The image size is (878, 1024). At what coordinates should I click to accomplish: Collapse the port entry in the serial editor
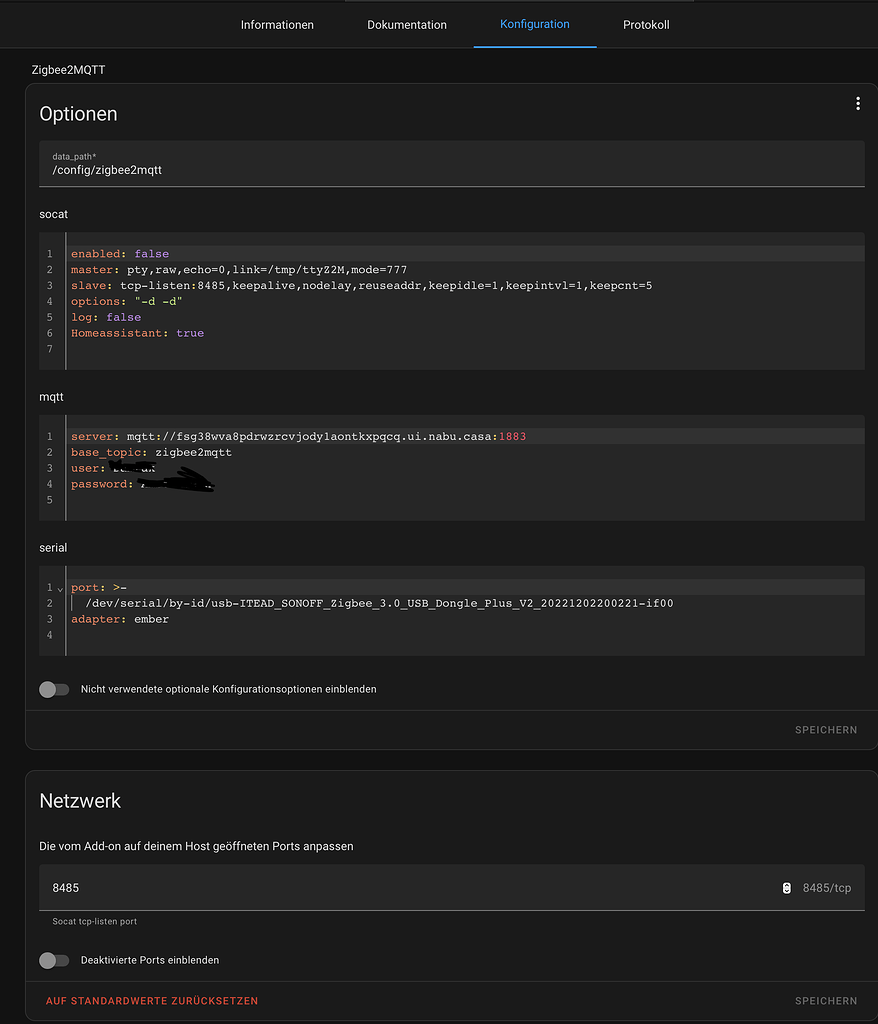(60, 588)
